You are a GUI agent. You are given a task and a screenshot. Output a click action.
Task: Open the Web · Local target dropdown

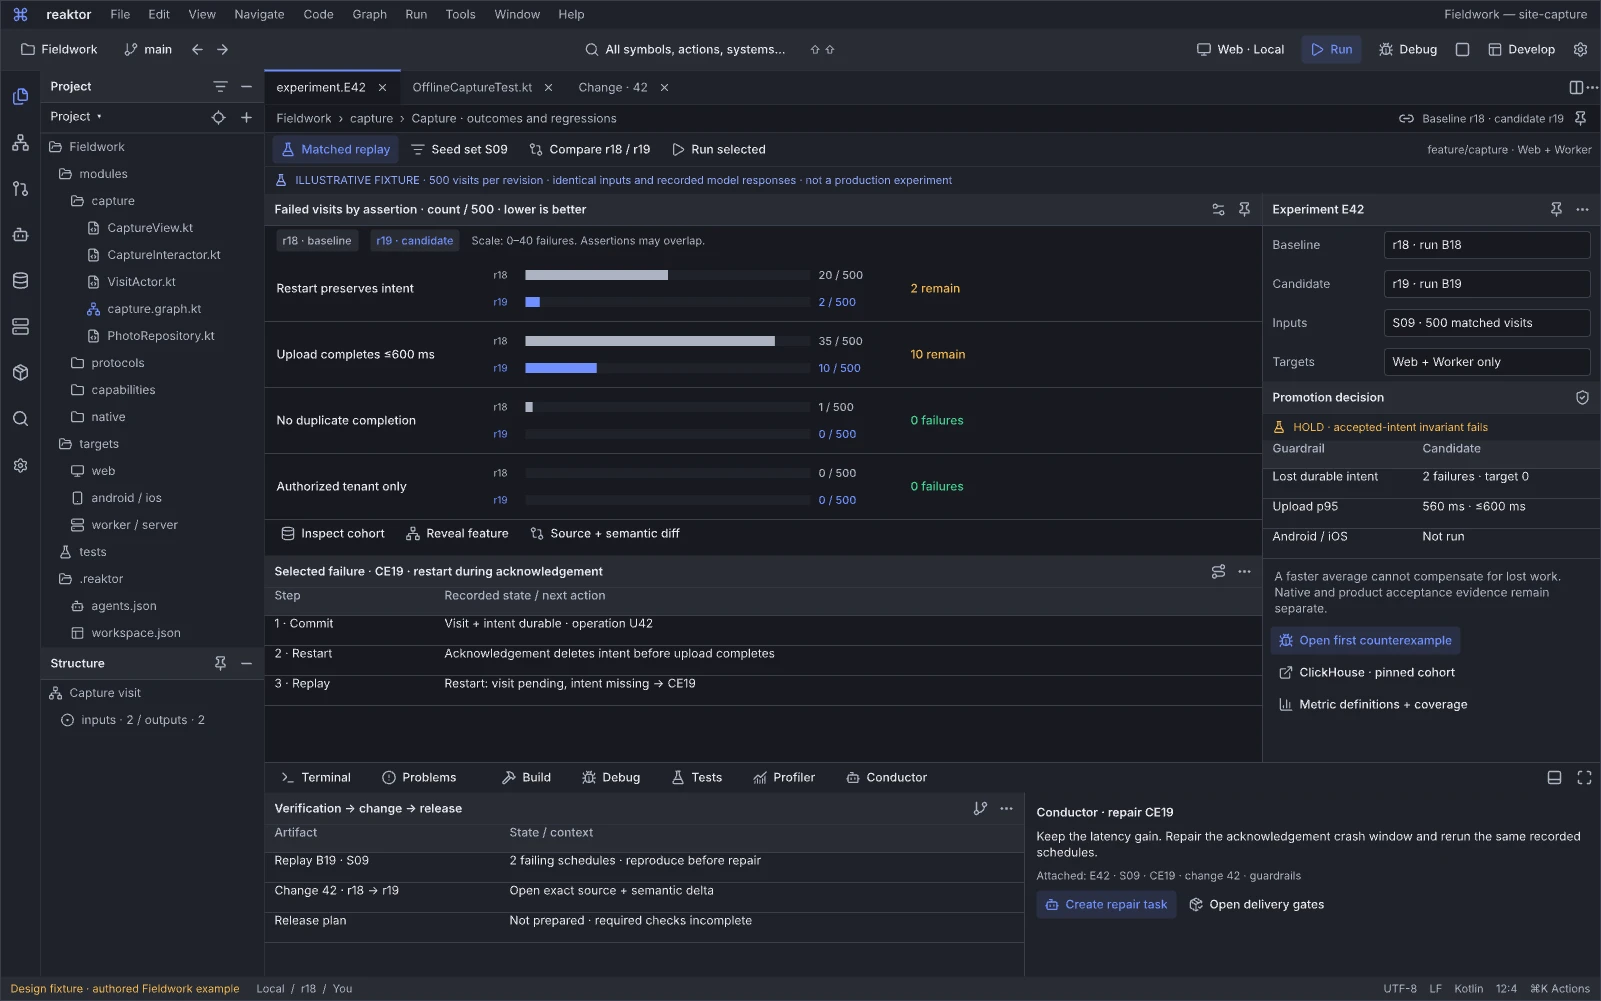[x=1240, y=49]
